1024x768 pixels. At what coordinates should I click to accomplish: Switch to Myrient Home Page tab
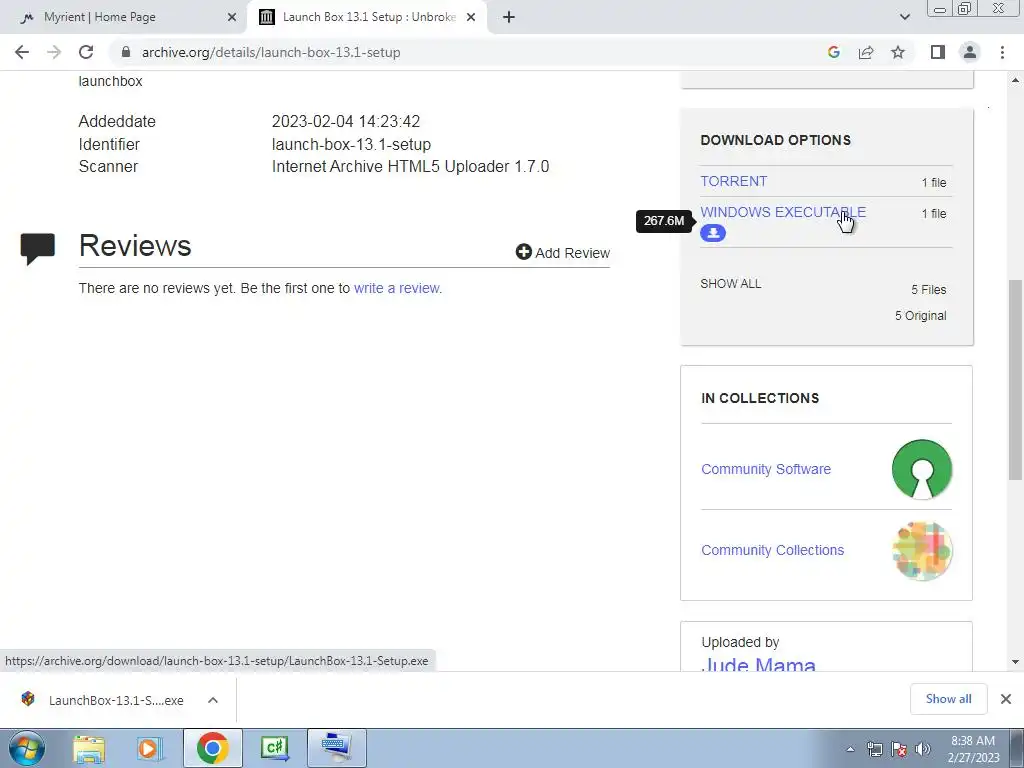[x=99, y=17]
